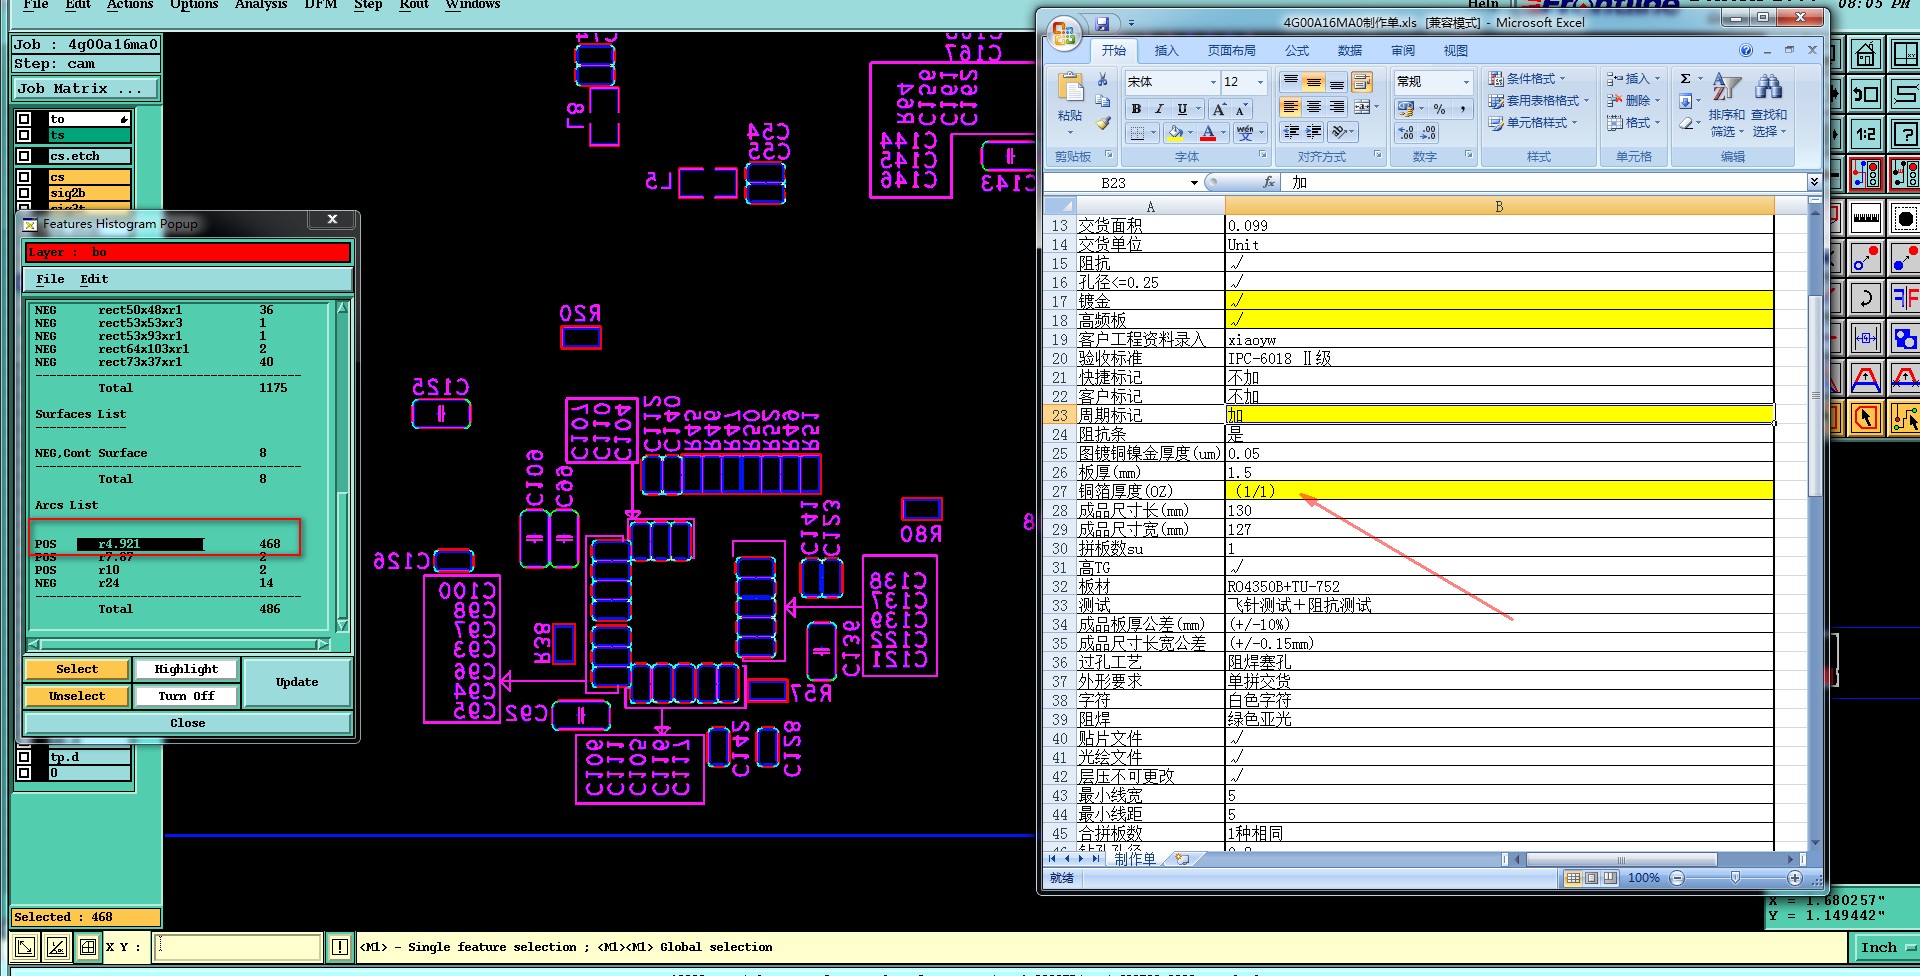Open the font name dropdown
This screenshot has height=976, width=1920.
point(1213,82)
